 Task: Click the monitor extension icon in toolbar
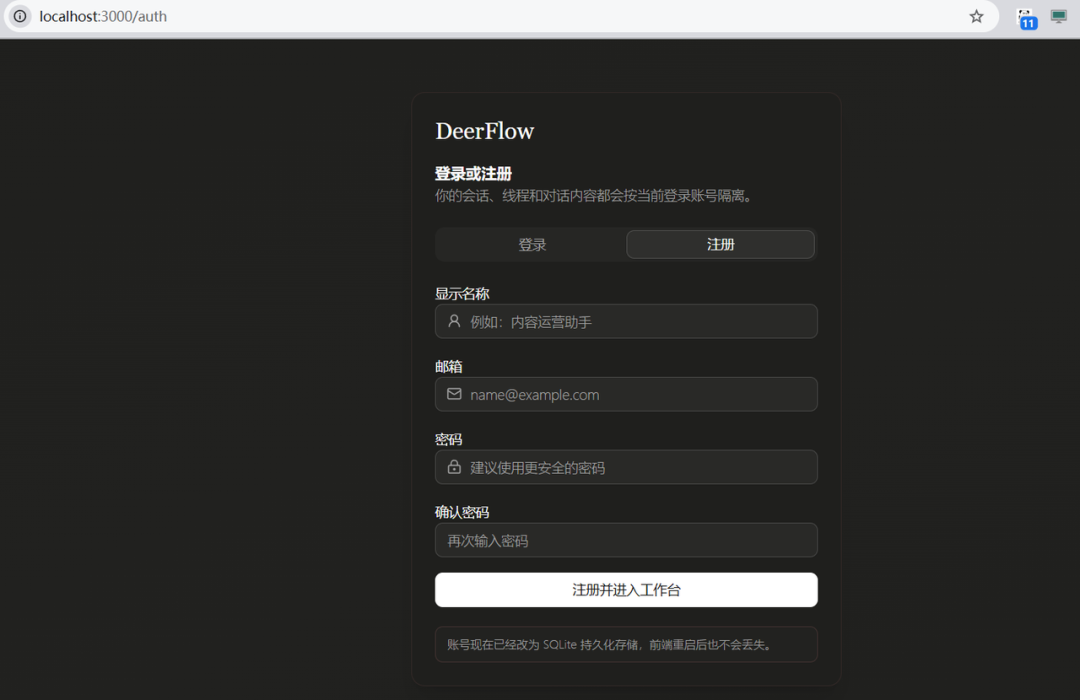1059,17
